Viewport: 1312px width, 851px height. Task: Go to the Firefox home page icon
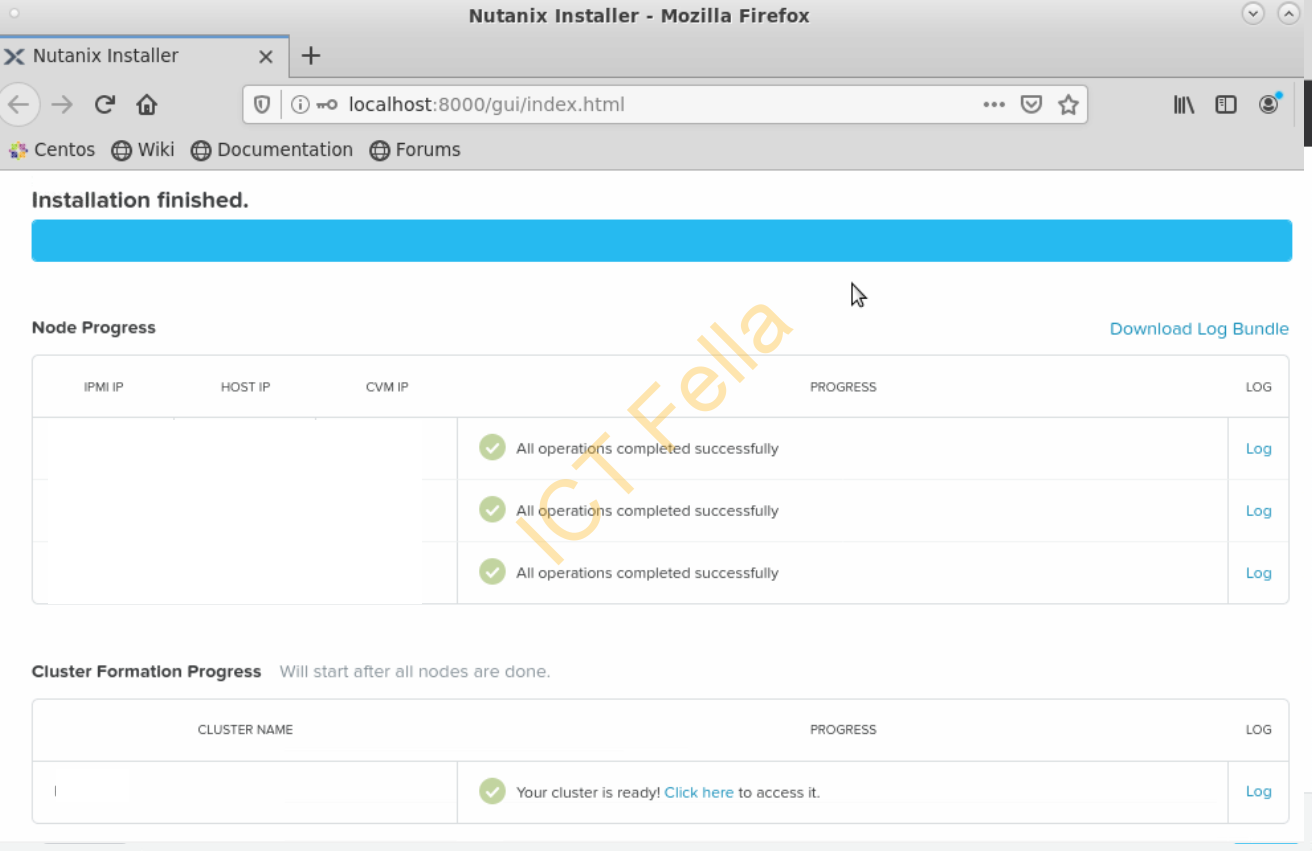point(147,104)
